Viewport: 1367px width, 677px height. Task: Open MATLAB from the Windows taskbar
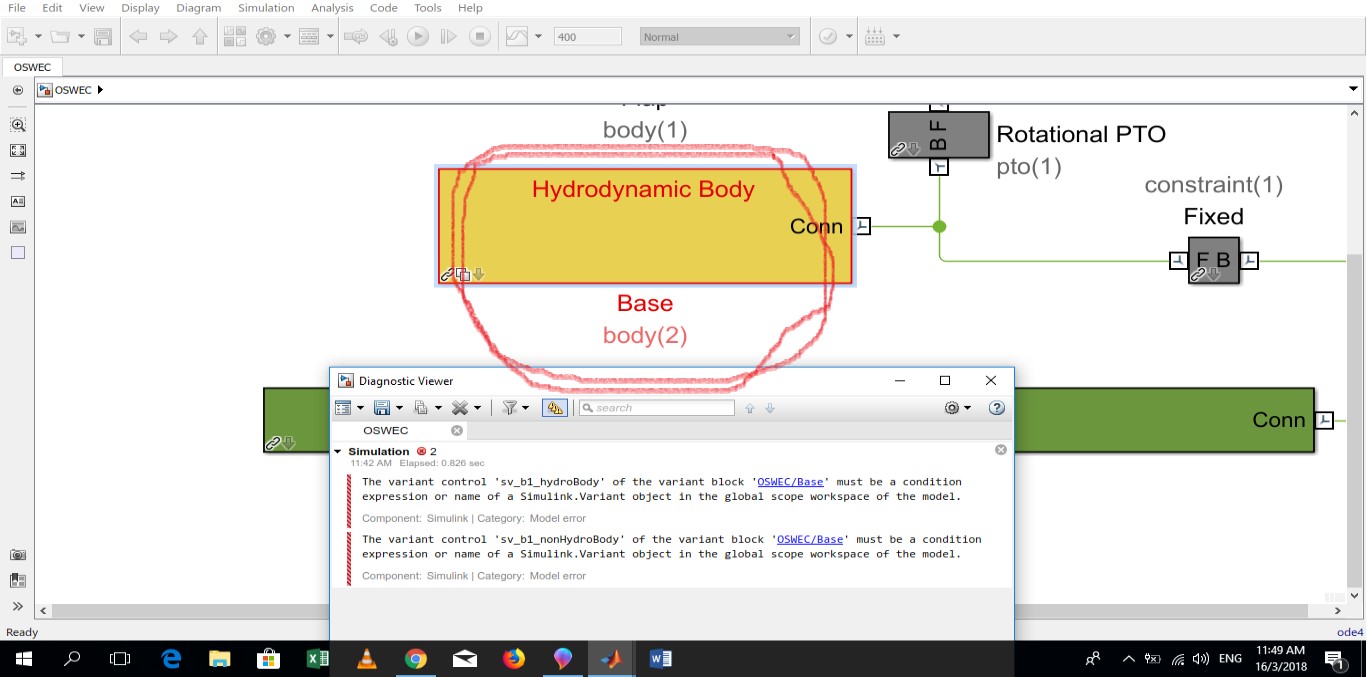[x=611, y=659]
